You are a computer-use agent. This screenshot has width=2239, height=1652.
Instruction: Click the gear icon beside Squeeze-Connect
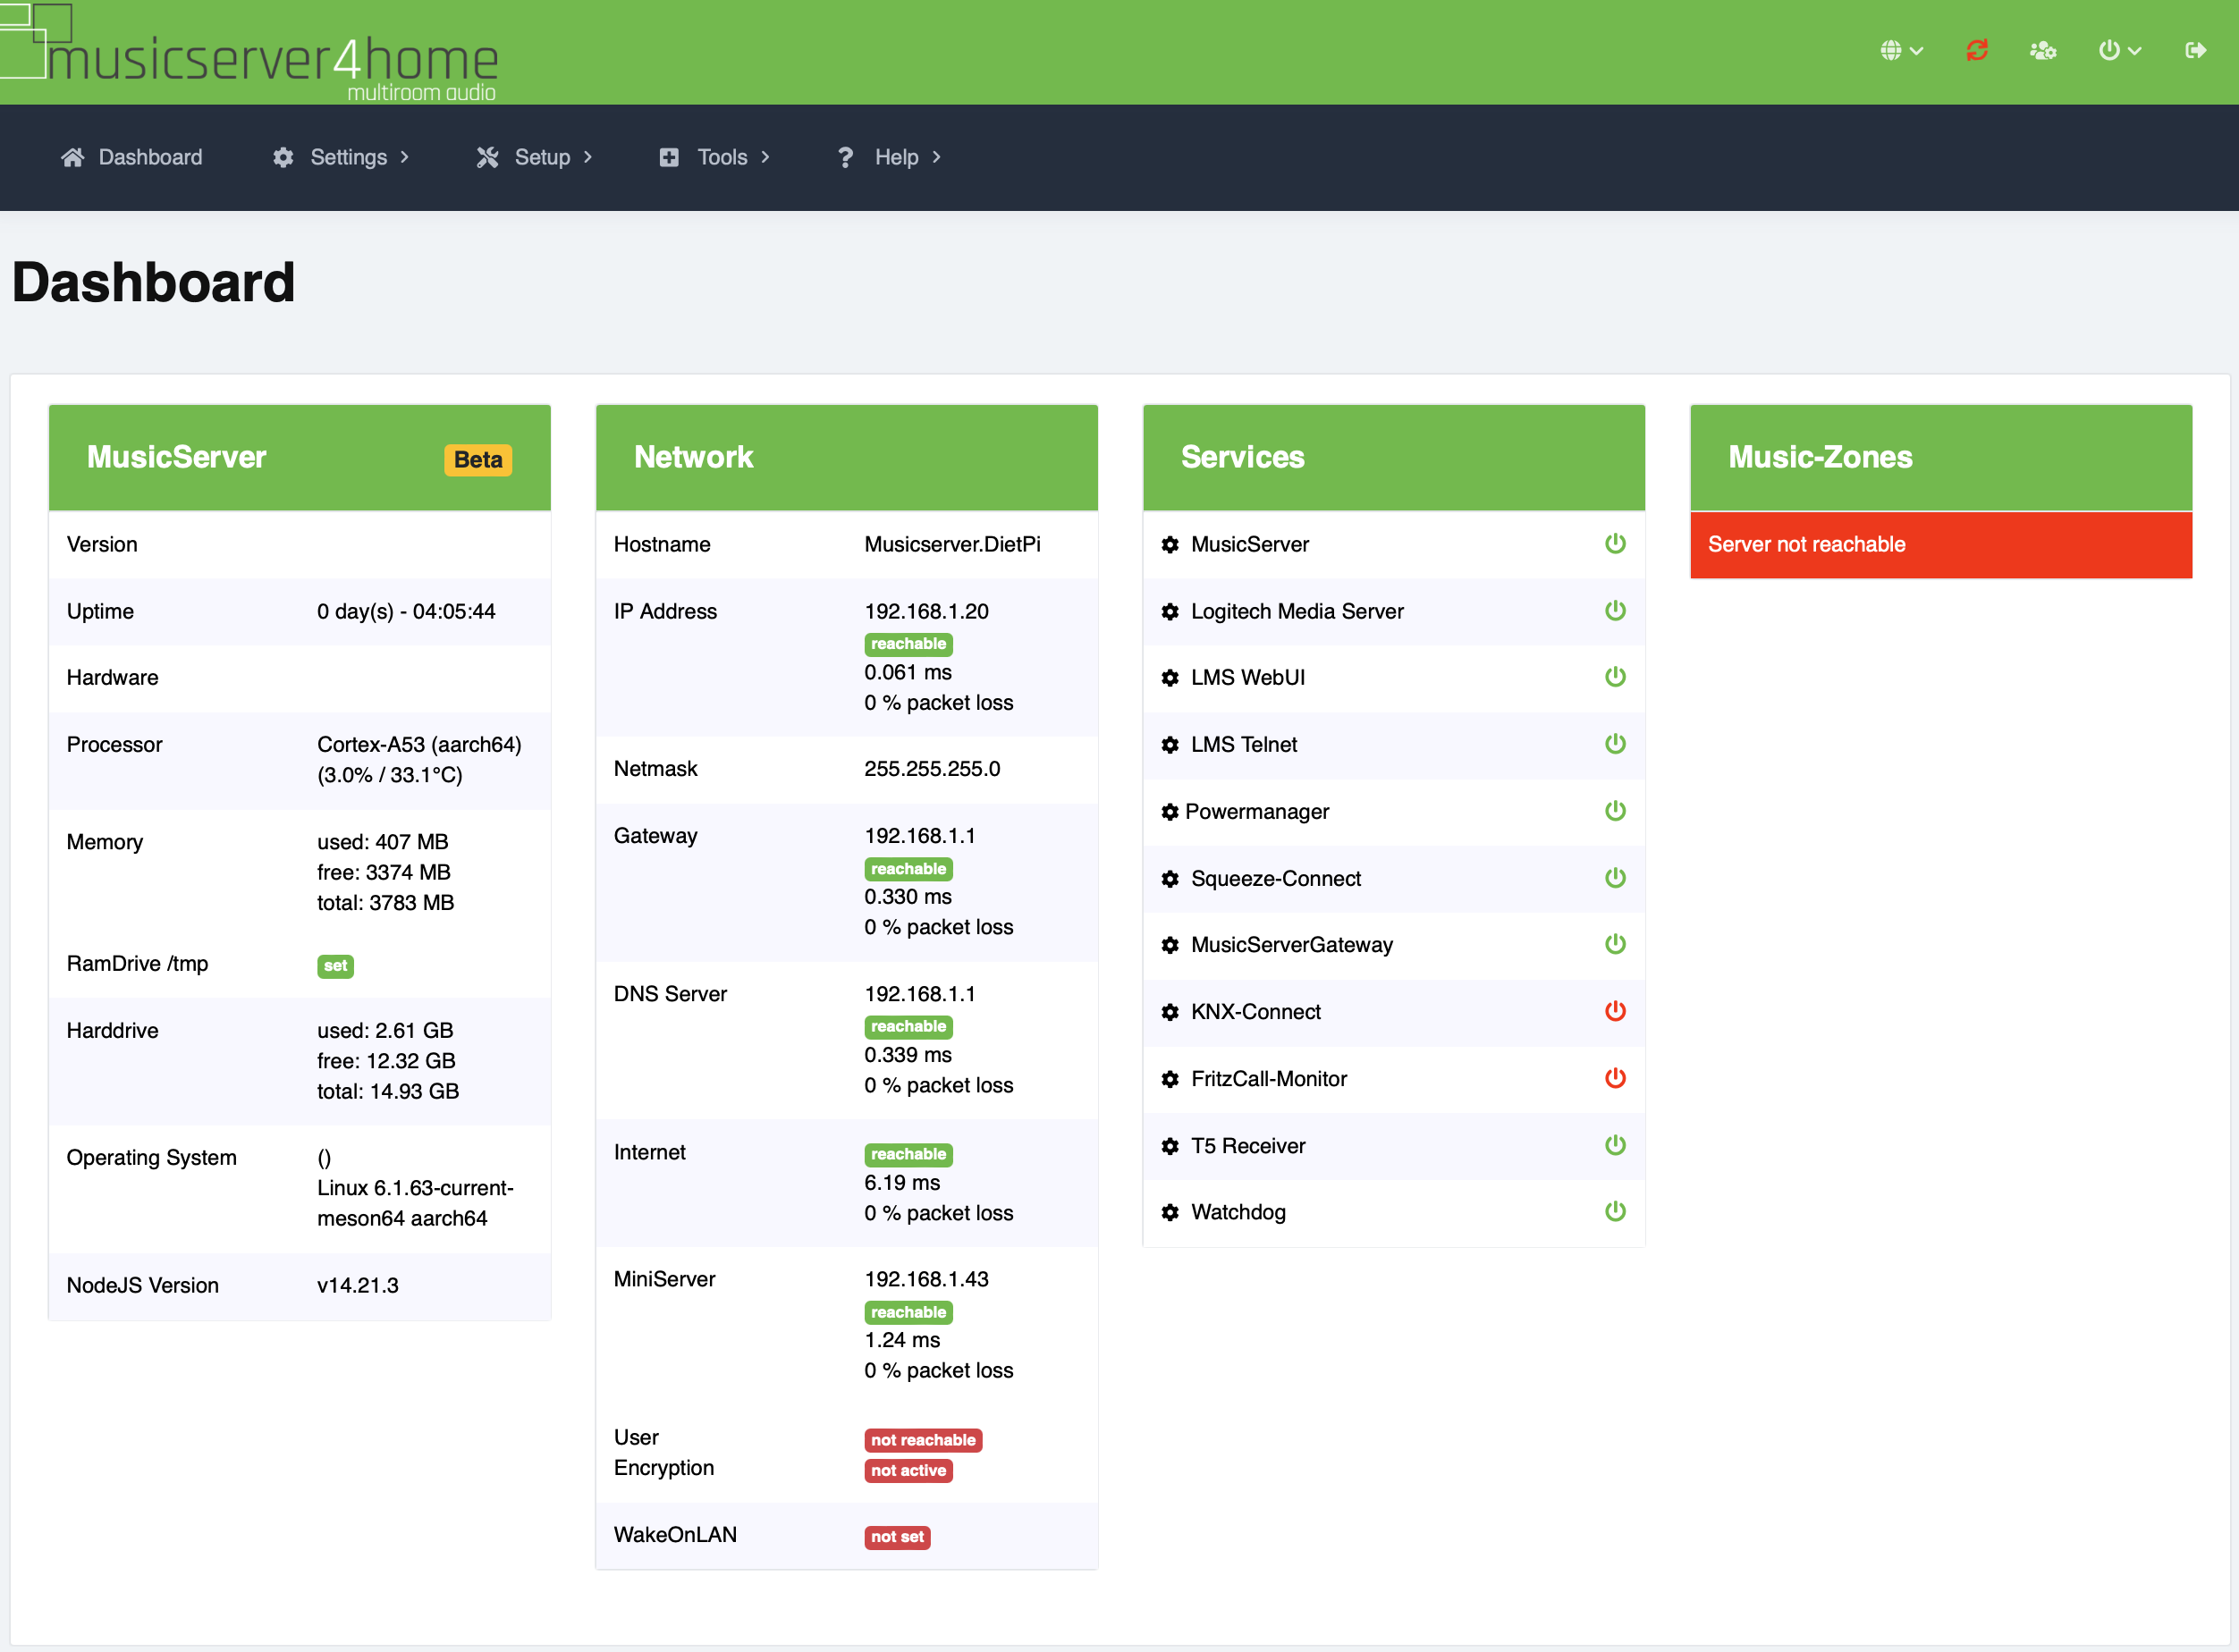pos(1170,879)
